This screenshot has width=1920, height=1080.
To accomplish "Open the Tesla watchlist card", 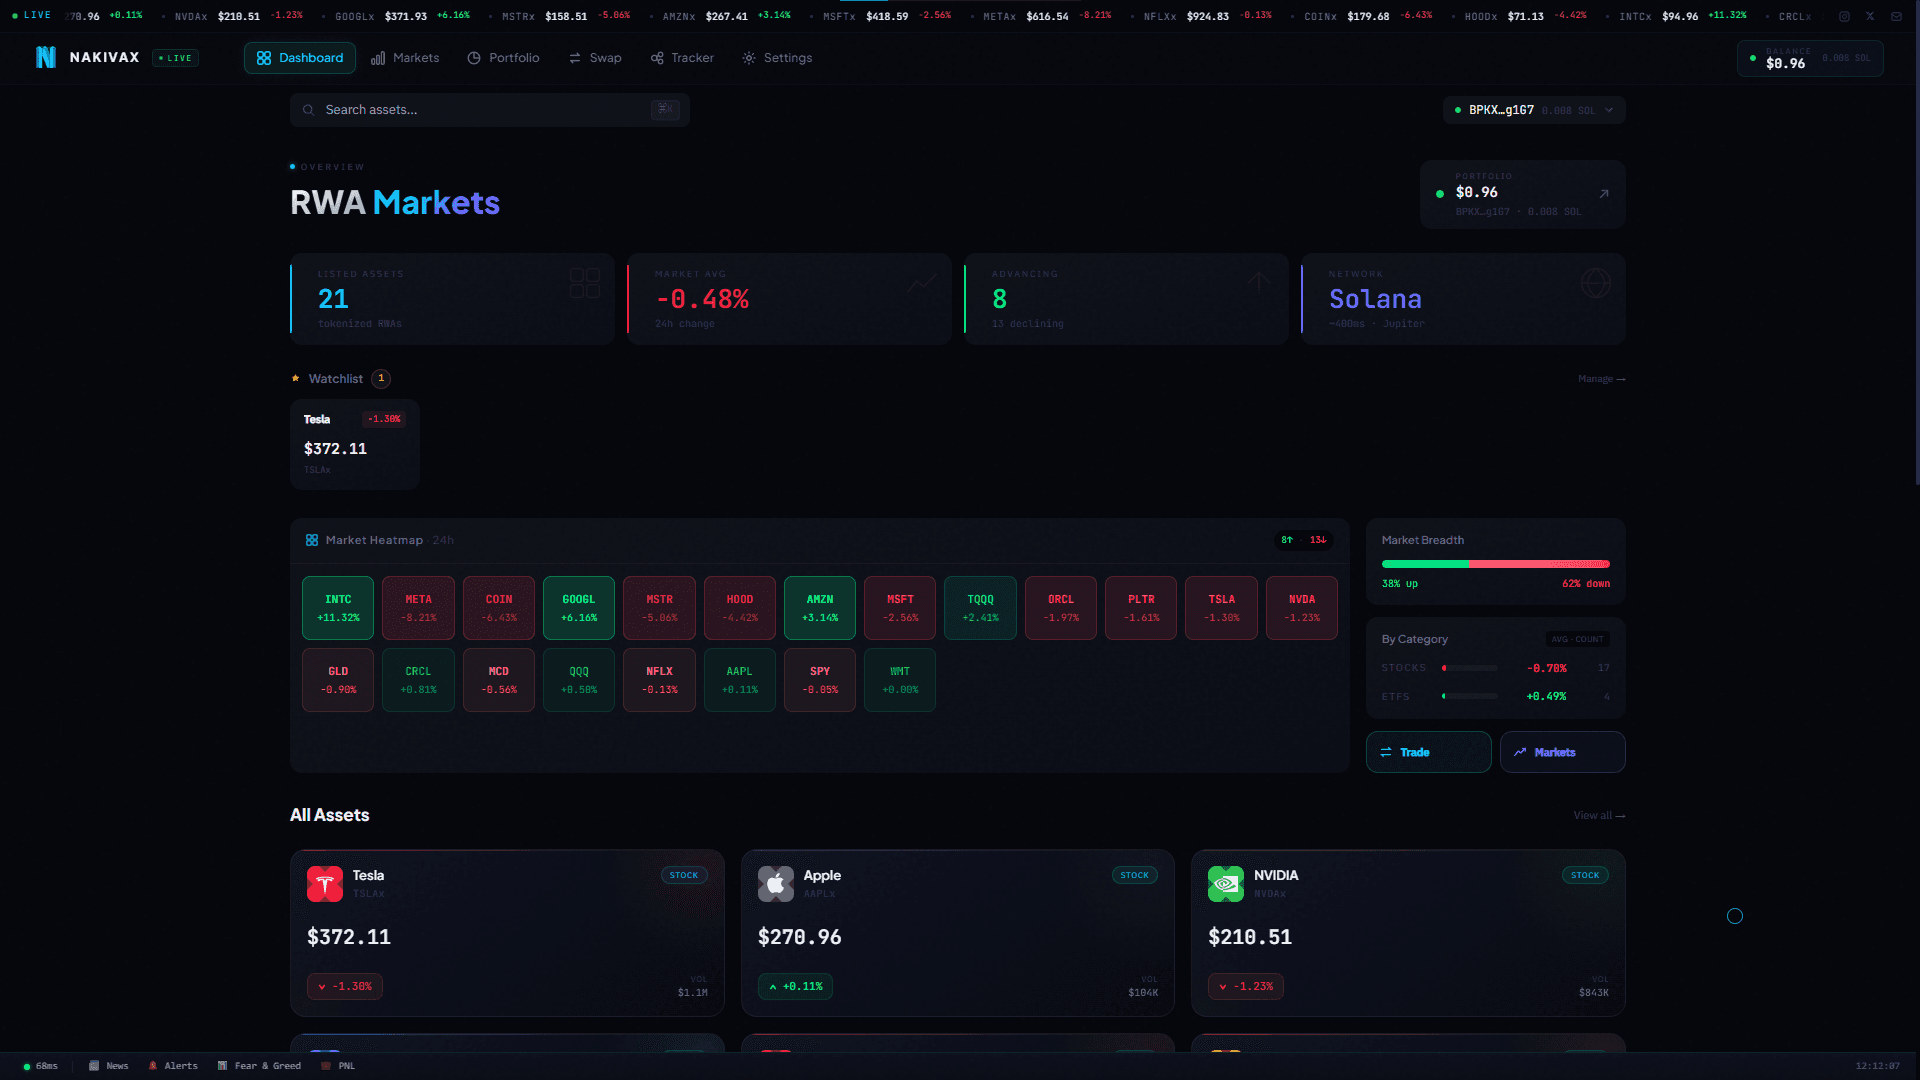I will [x=355, y=445].
